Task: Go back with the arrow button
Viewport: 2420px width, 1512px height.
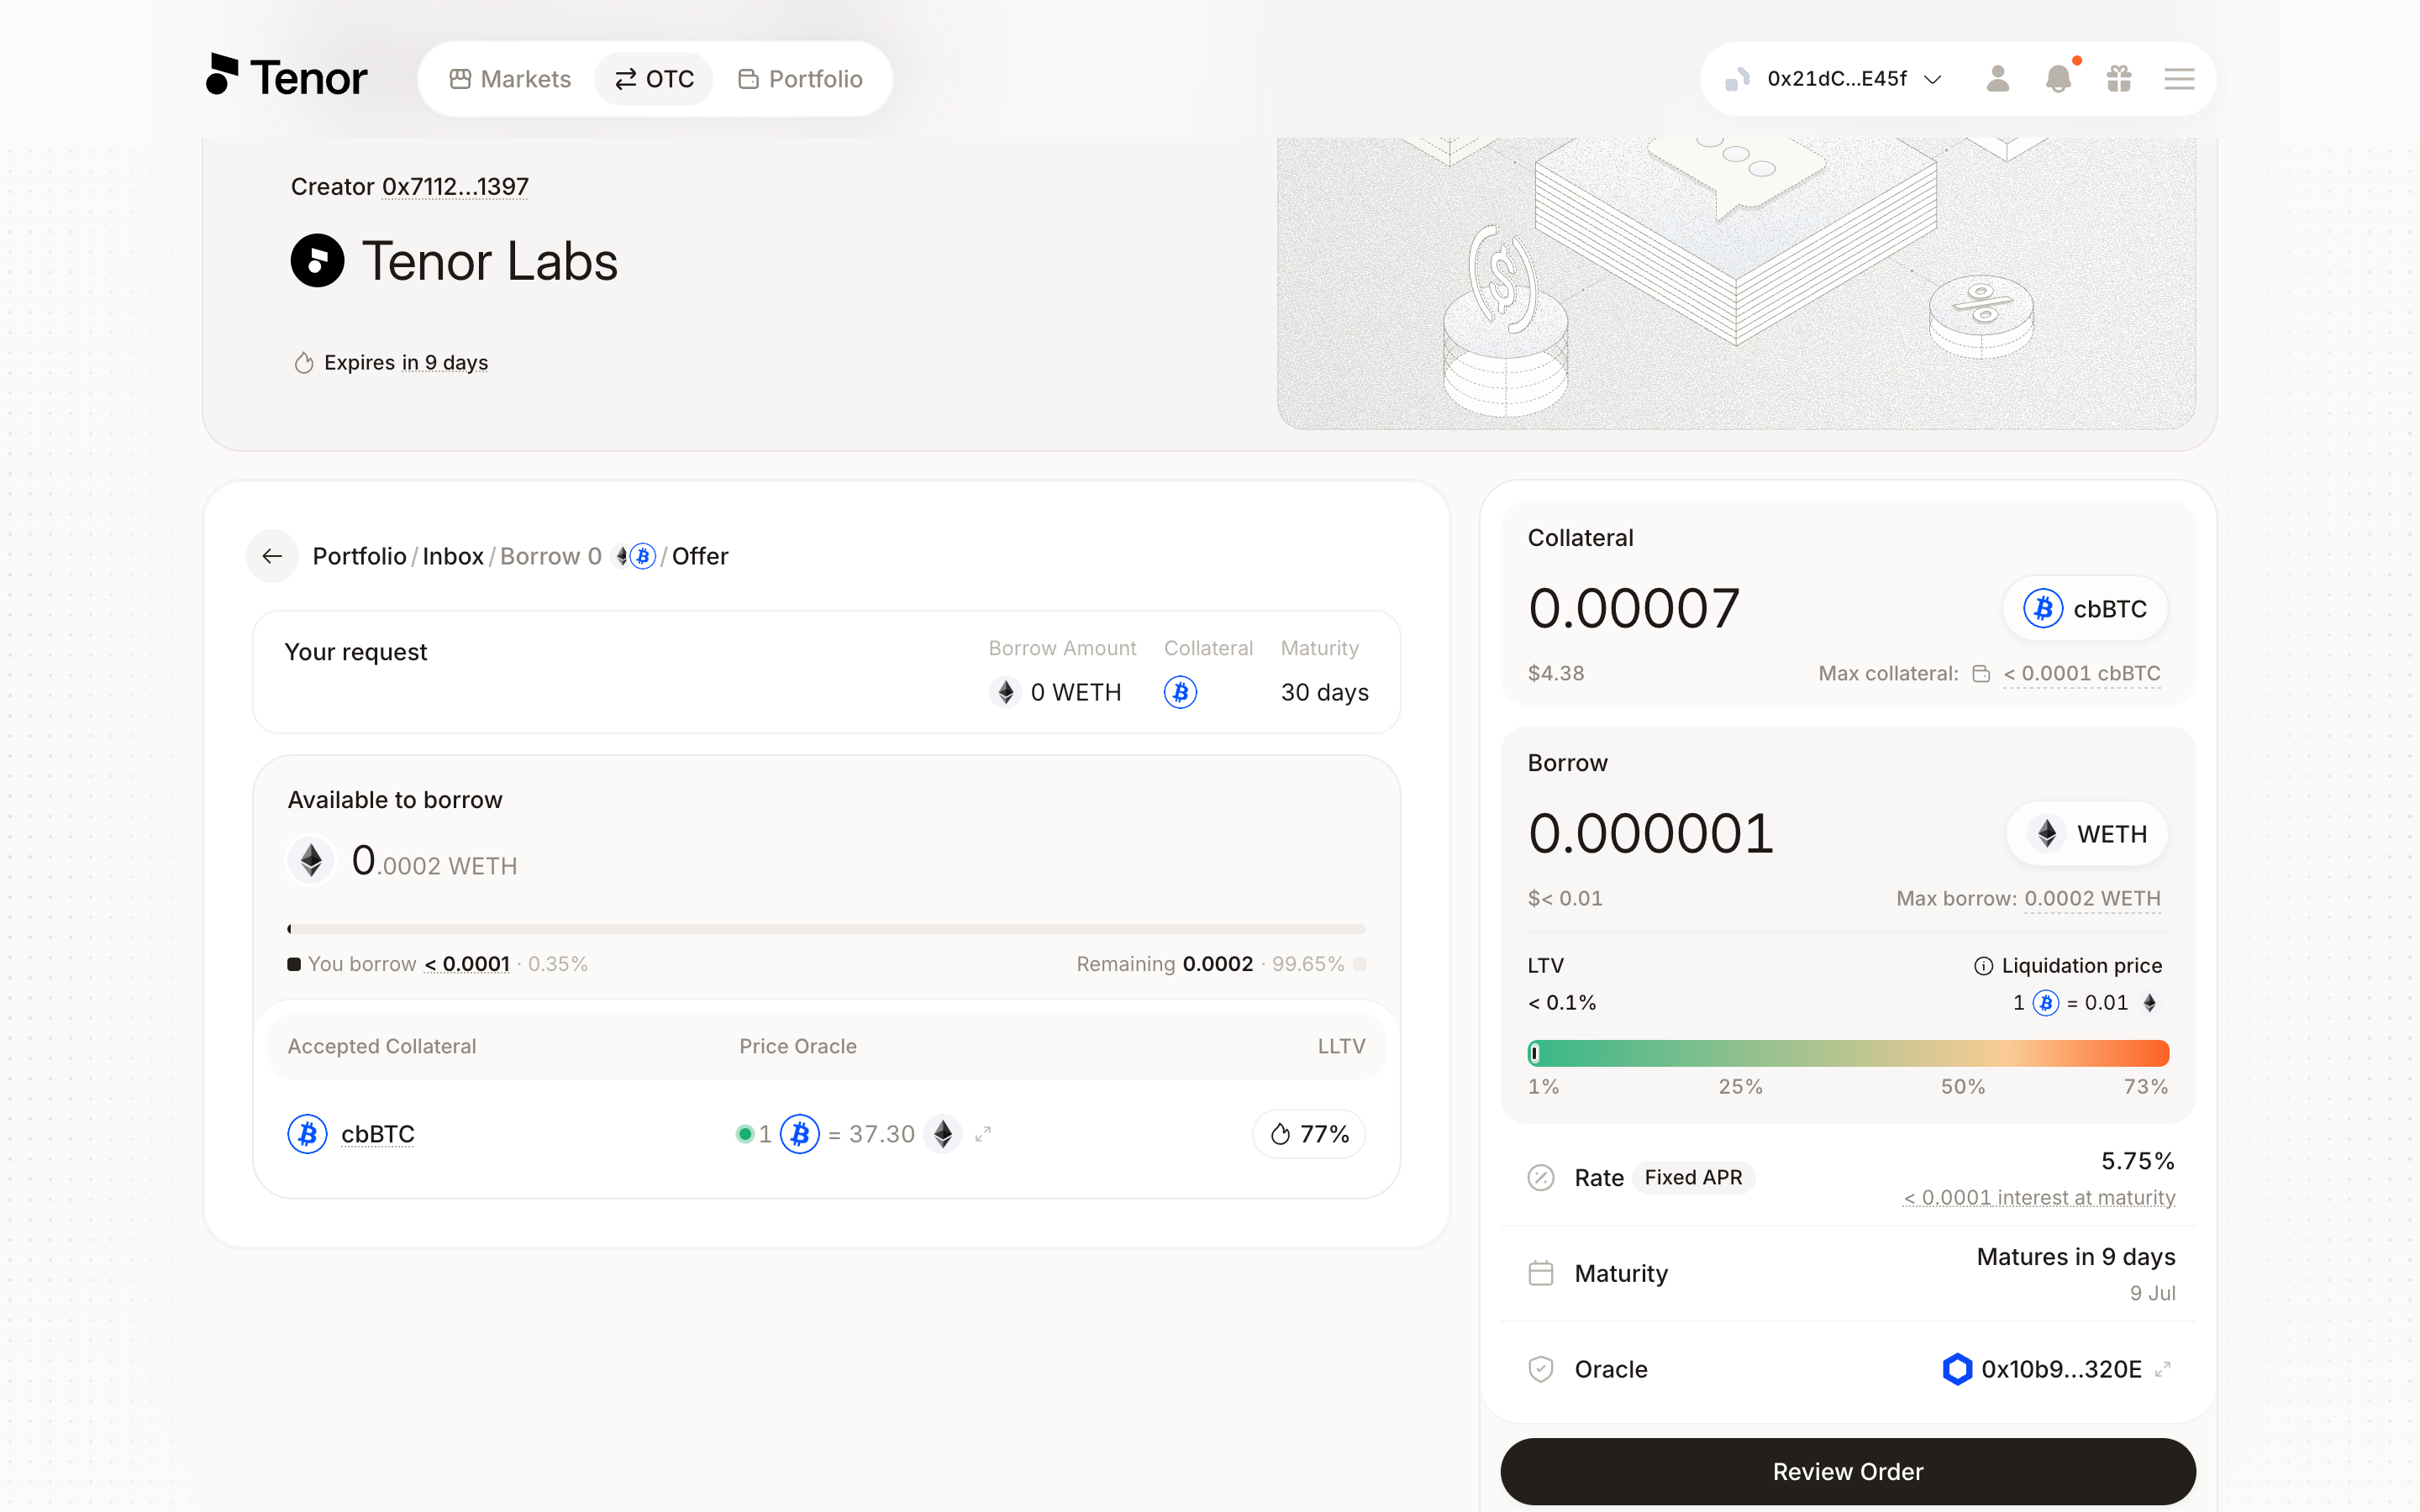Action: [x=272, y=556]
